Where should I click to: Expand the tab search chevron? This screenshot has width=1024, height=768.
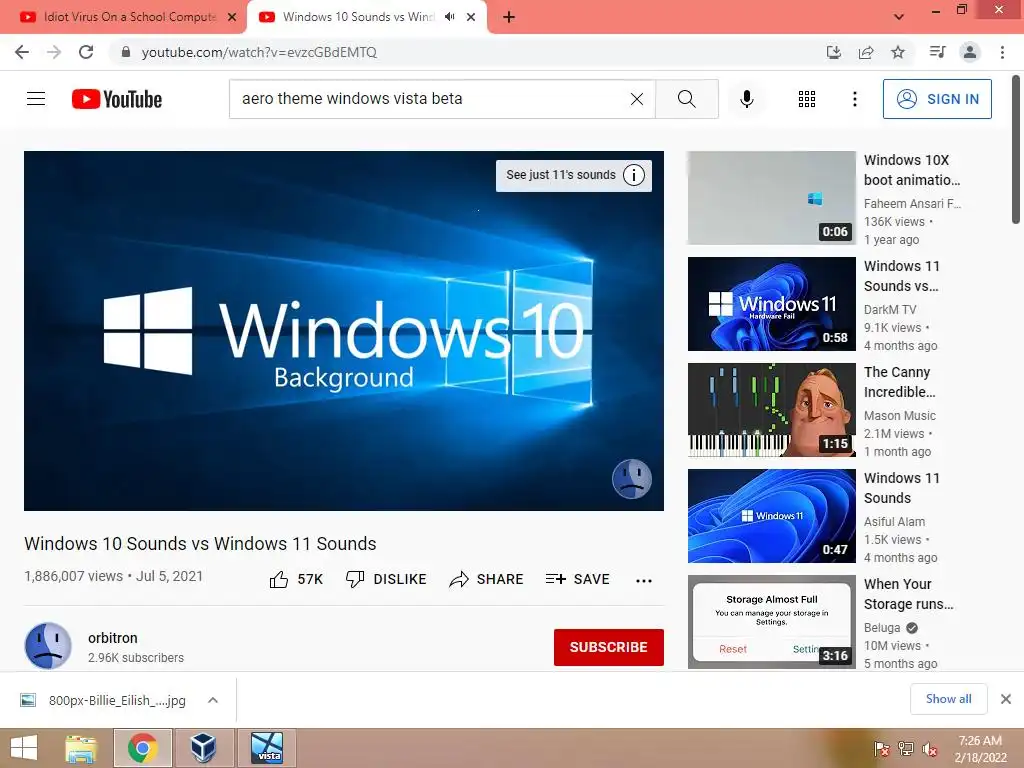click(x=899, y=17)
